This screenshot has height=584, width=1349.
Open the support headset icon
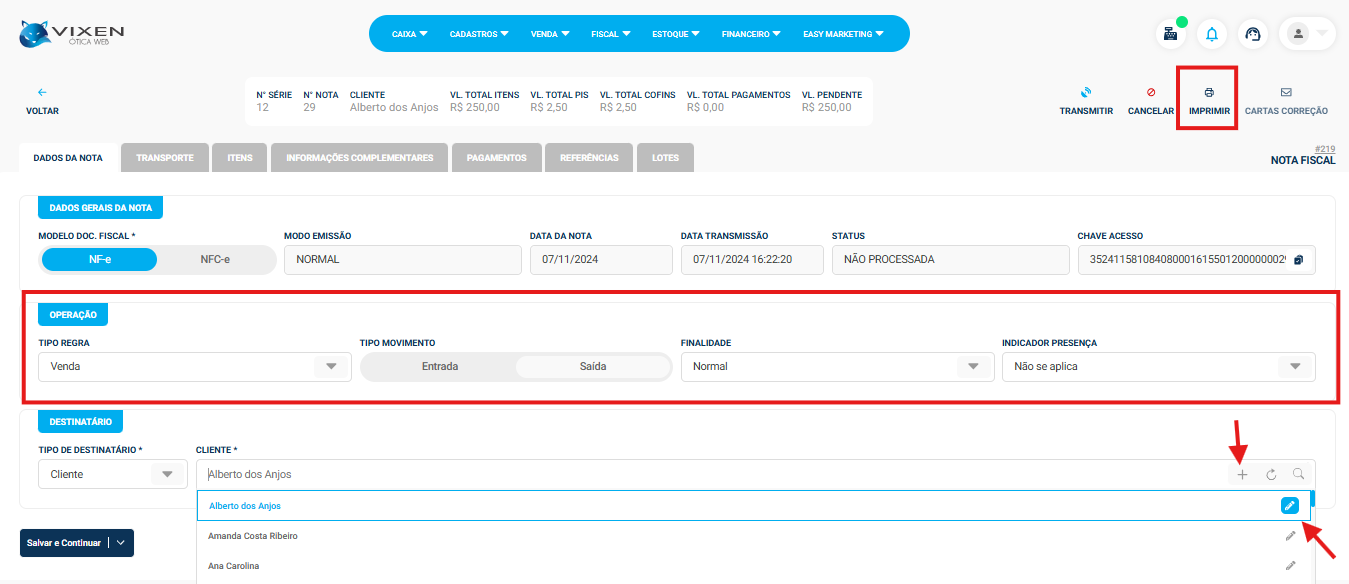1253,34
